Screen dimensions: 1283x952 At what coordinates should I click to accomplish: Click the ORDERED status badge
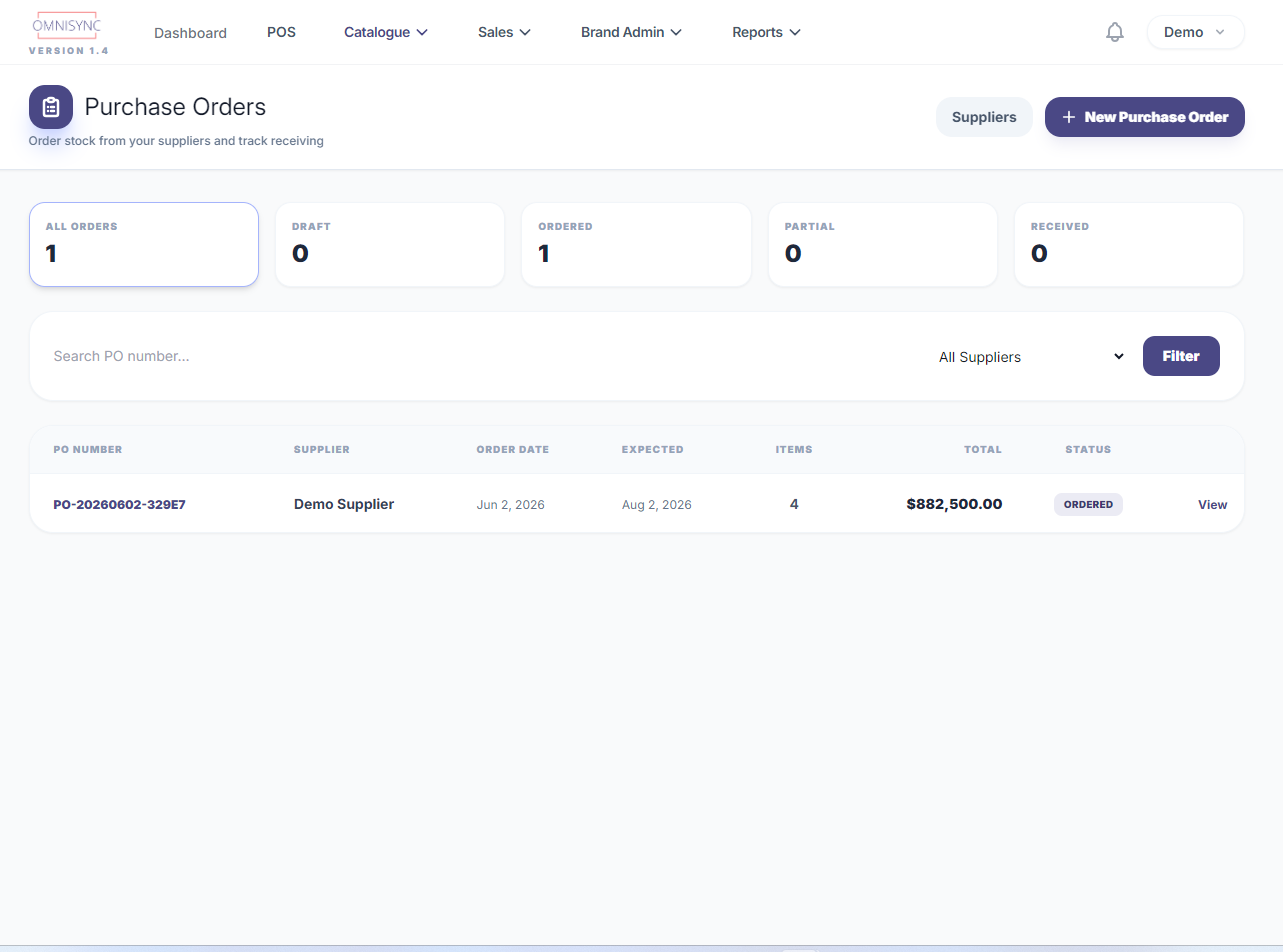(1088, 505)
